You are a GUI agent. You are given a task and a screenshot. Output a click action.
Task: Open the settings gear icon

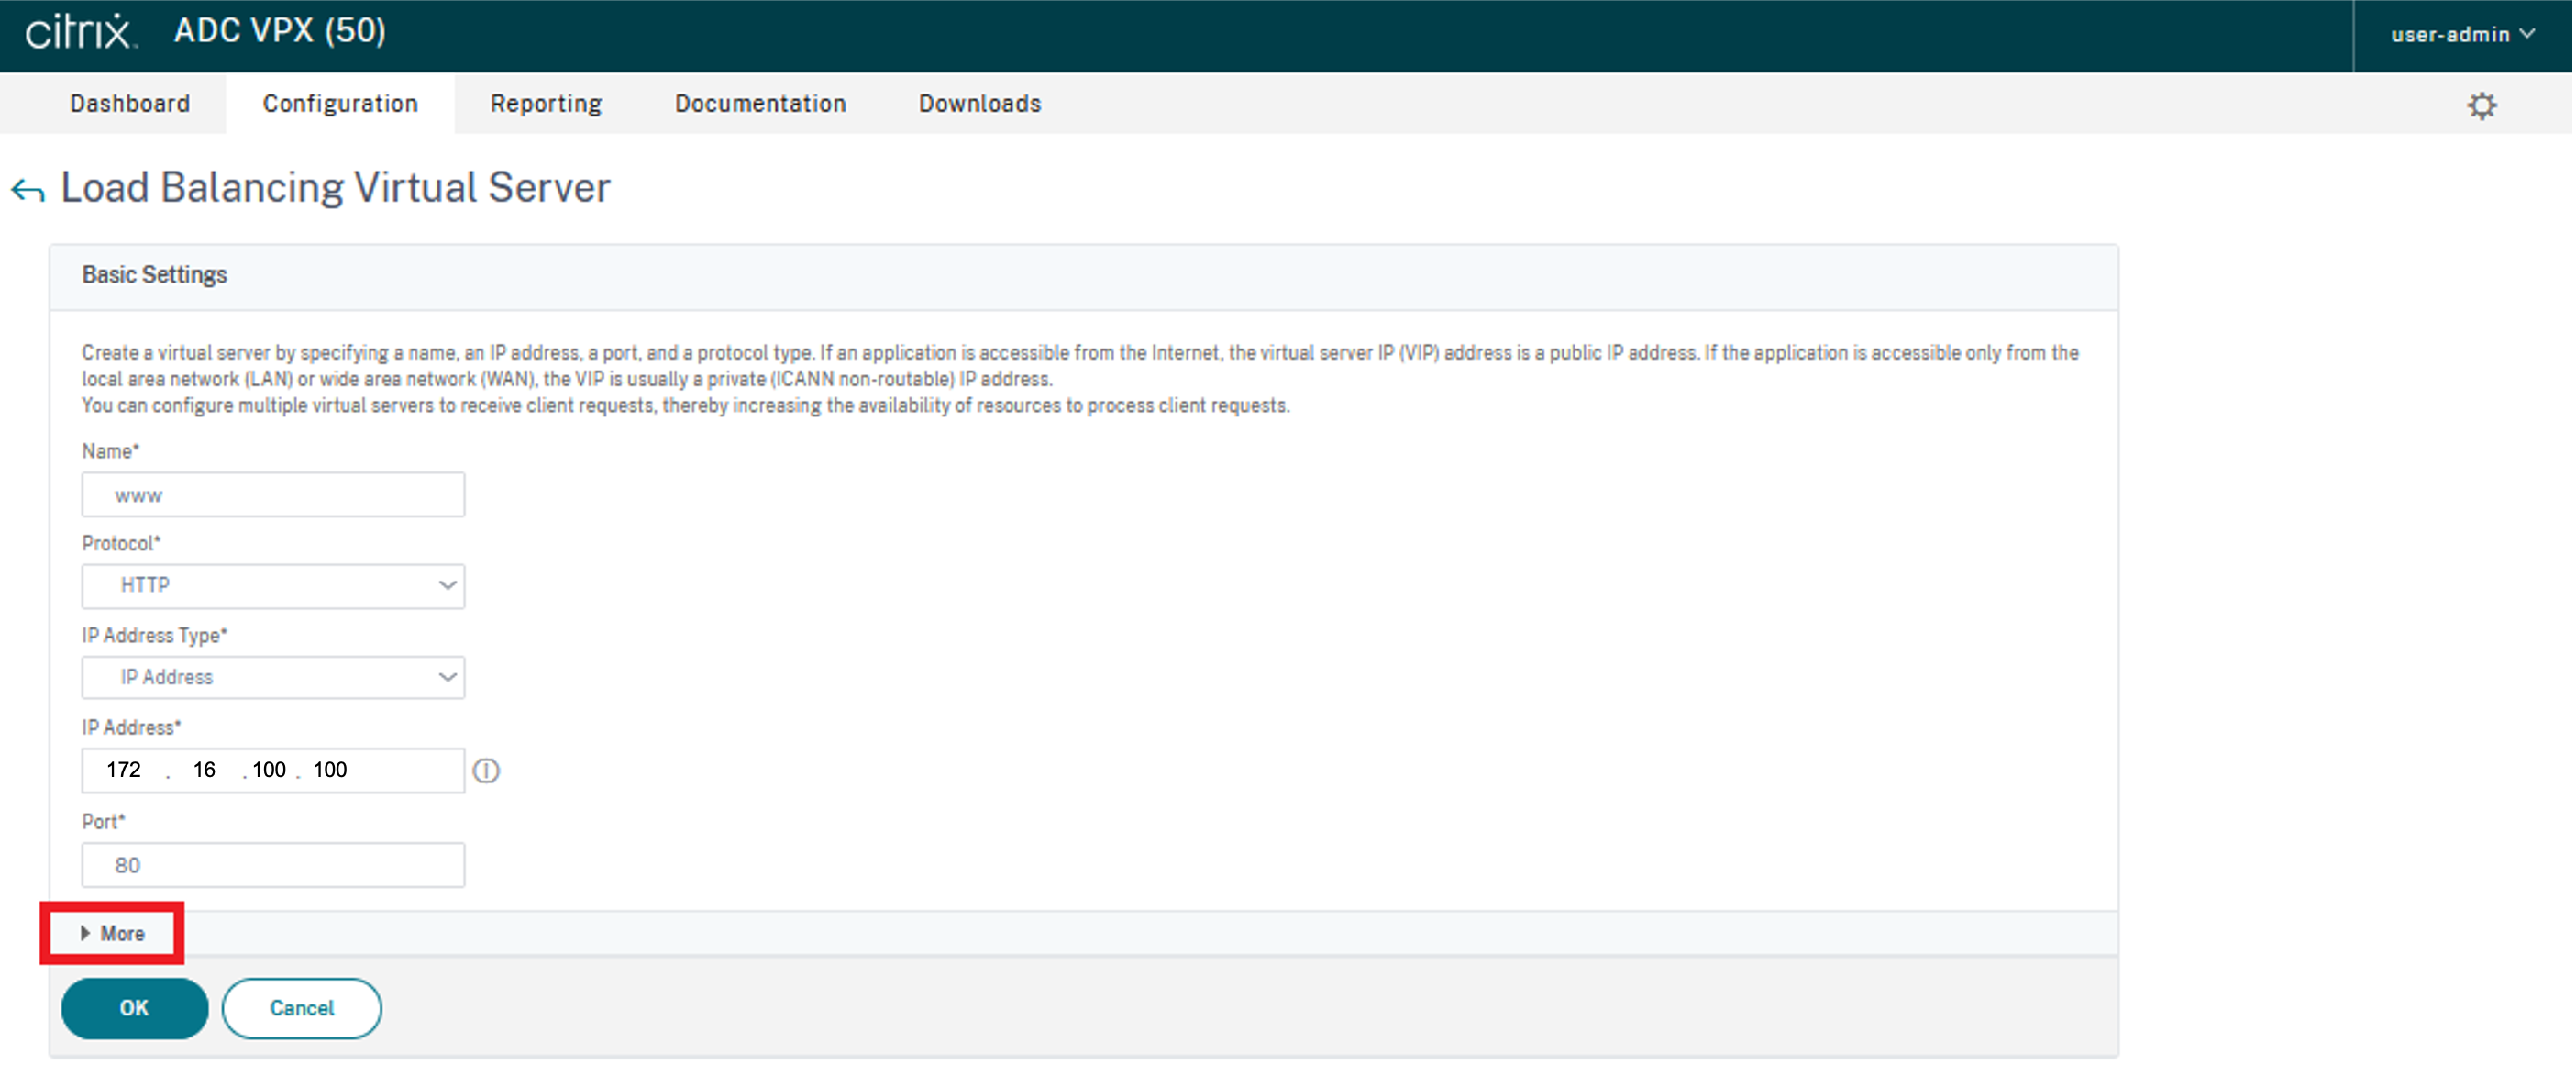click(2481, 105)
